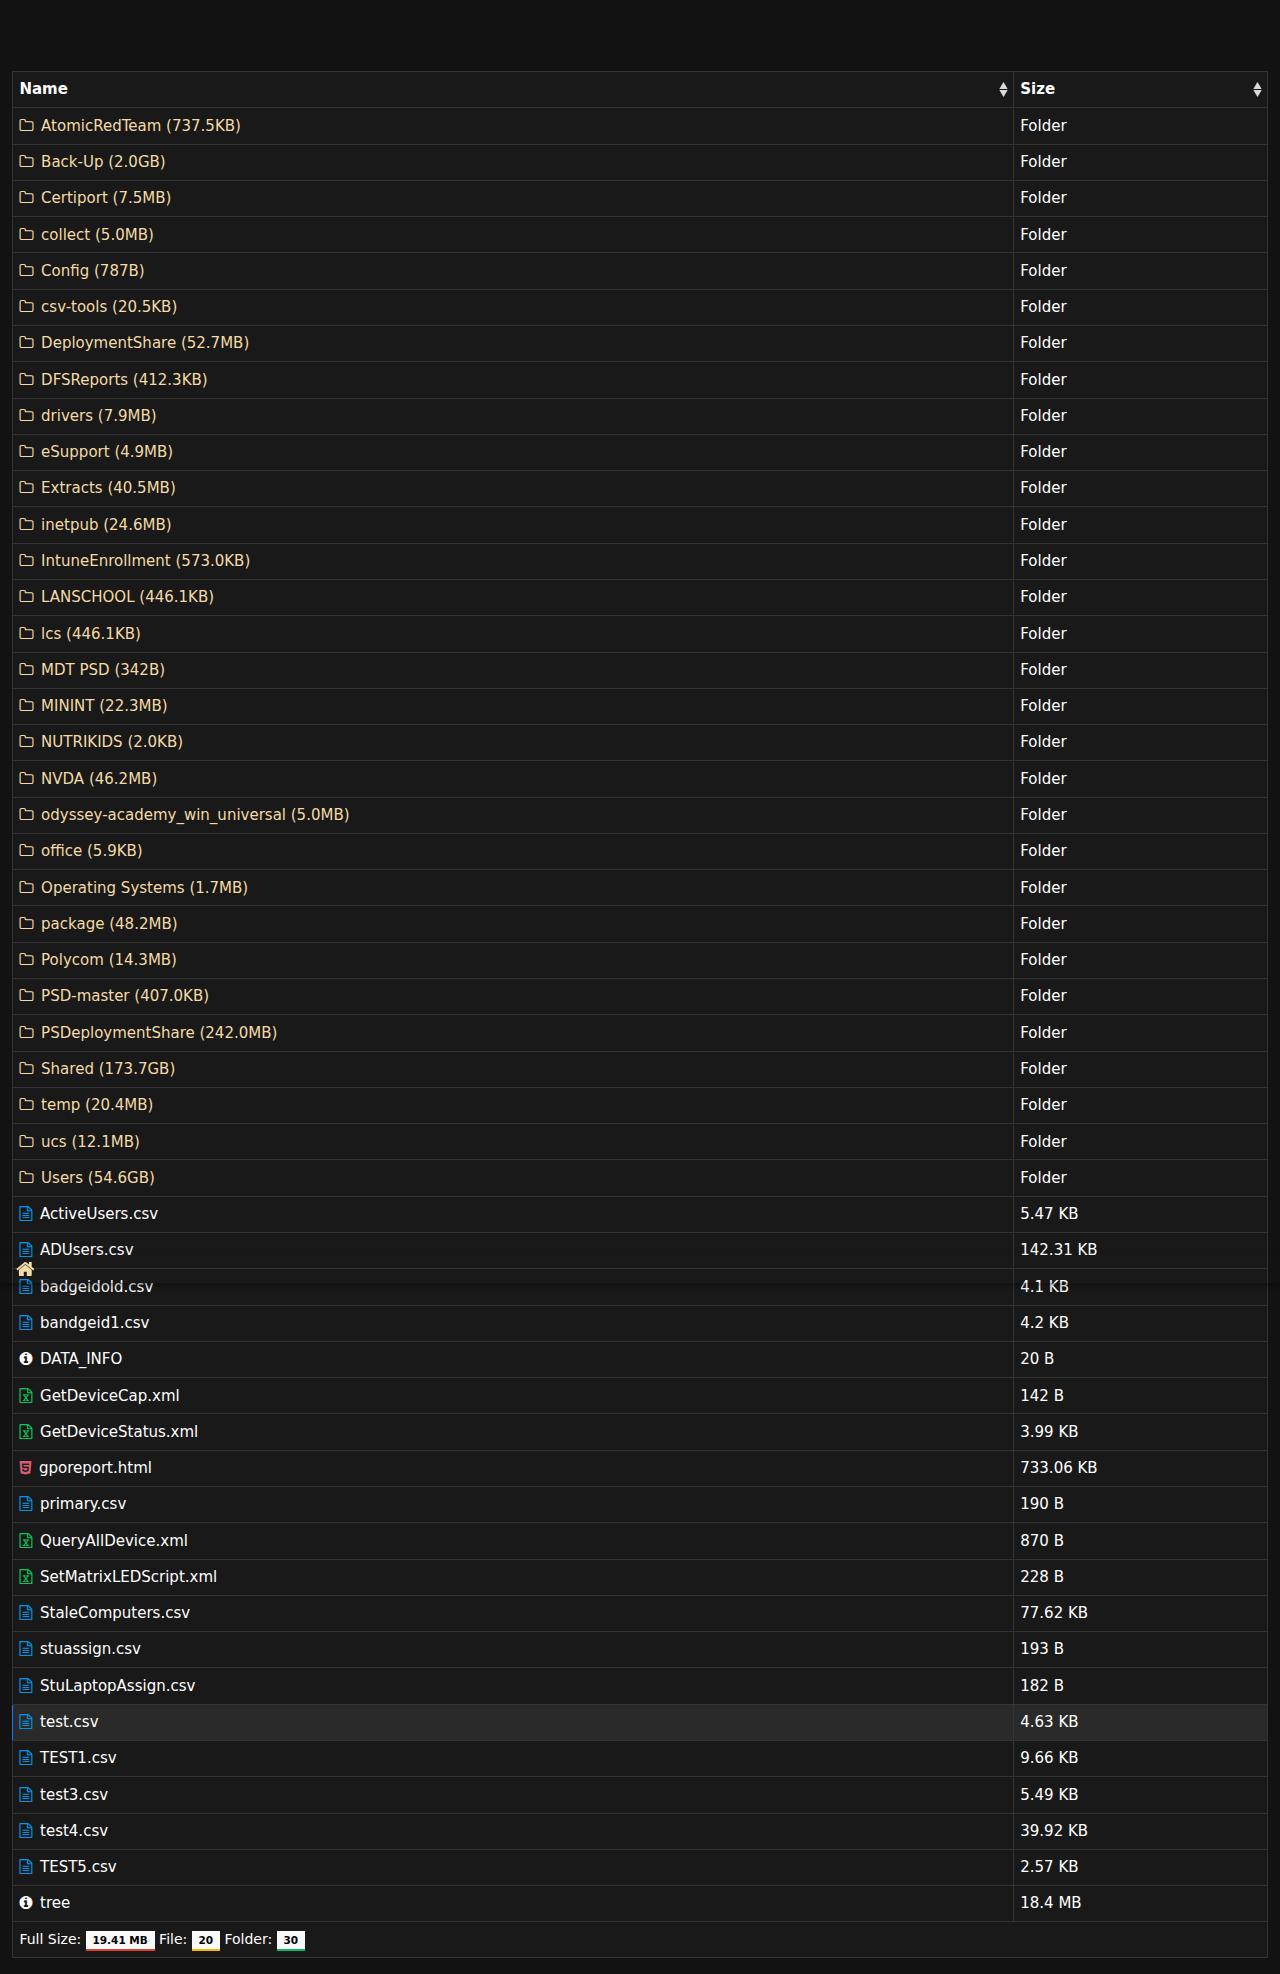Click the Excel icon beside GetDeviceCap.xml
Image resolution: width=1280 pixels, height=1974 pixels.
(x=26, y=1396)
